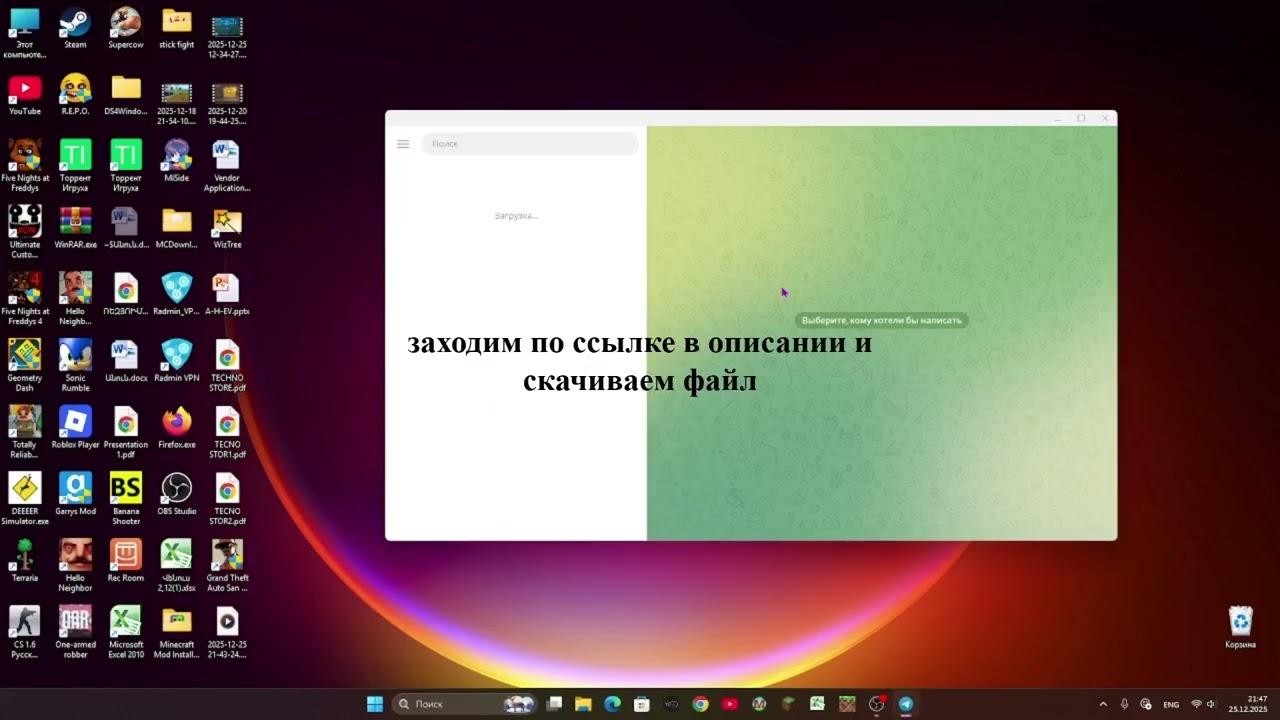Open OBS Studio from the desktop

[x=177, y=494]
